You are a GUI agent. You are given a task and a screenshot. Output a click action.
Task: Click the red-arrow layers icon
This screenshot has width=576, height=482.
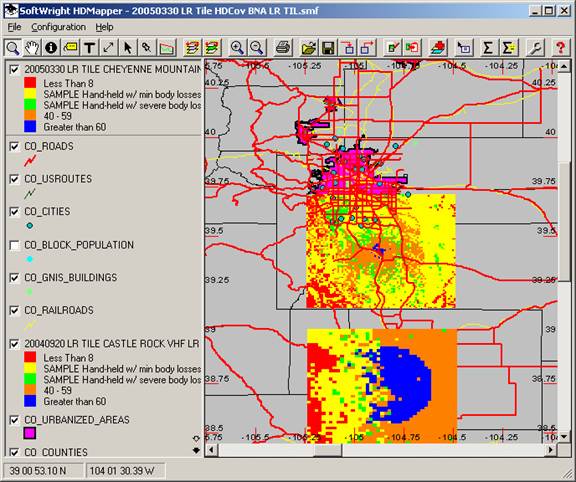point(192,48)
